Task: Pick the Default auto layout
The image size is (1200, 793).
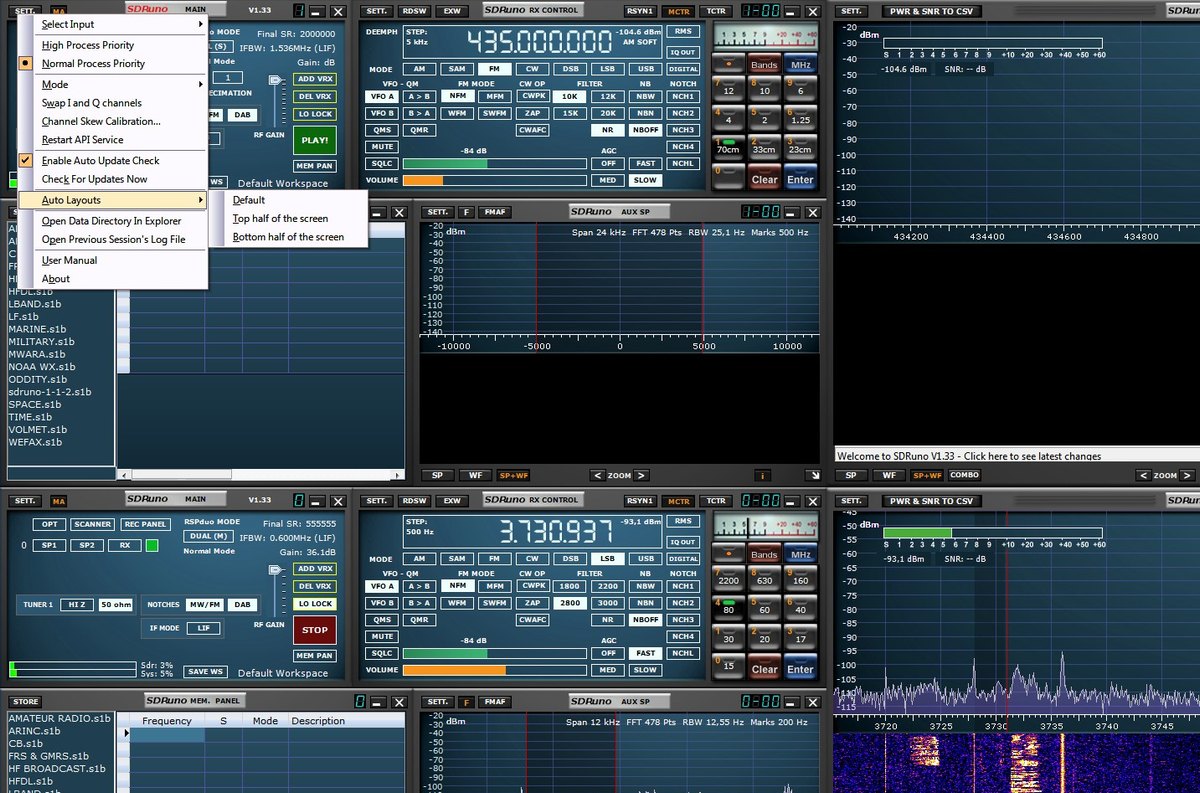Action: [x=249, y=200]
